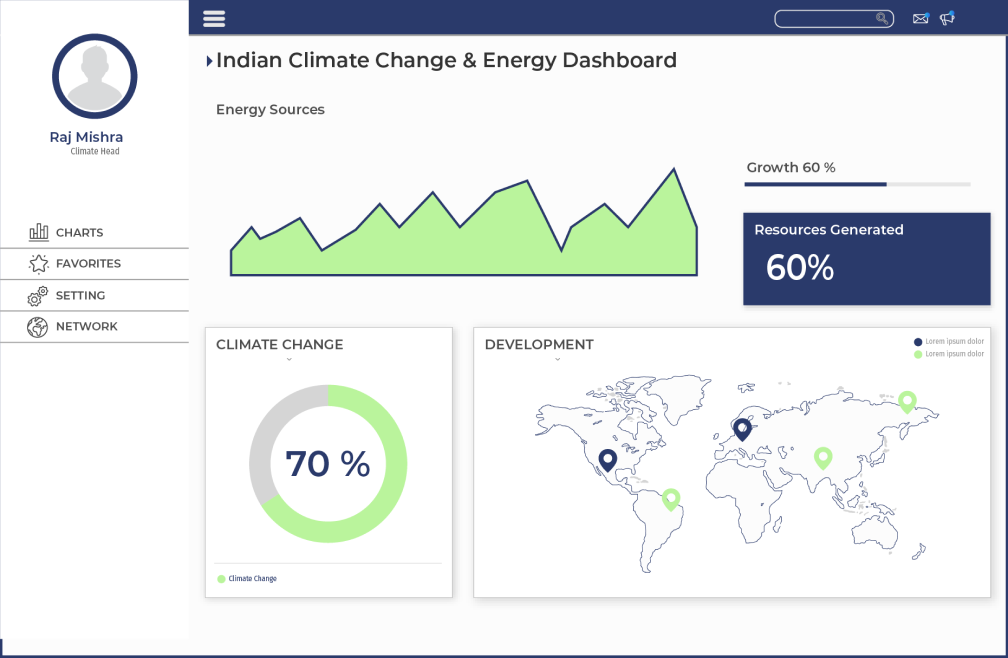Click the gears icon beside Setting
1008x658 pixels.
click(x=38, y=296)
